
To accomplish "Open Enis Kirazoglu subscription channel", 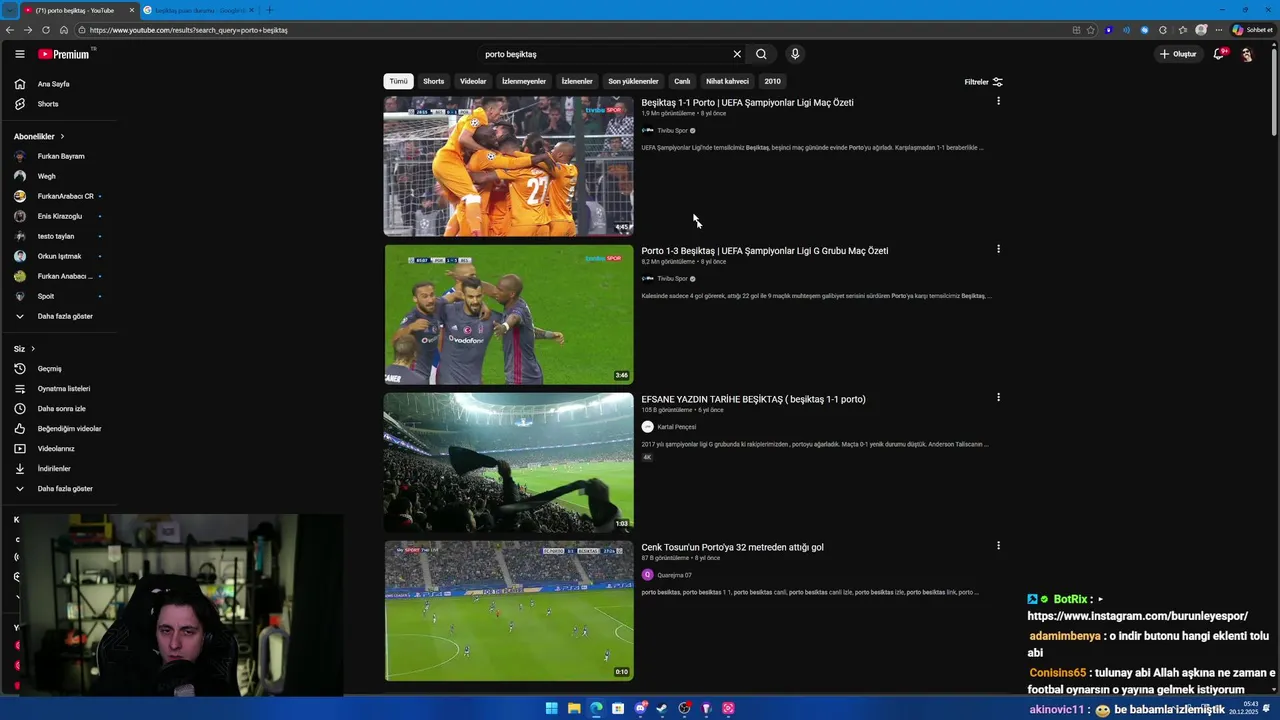I will click(x=58, y=216).
